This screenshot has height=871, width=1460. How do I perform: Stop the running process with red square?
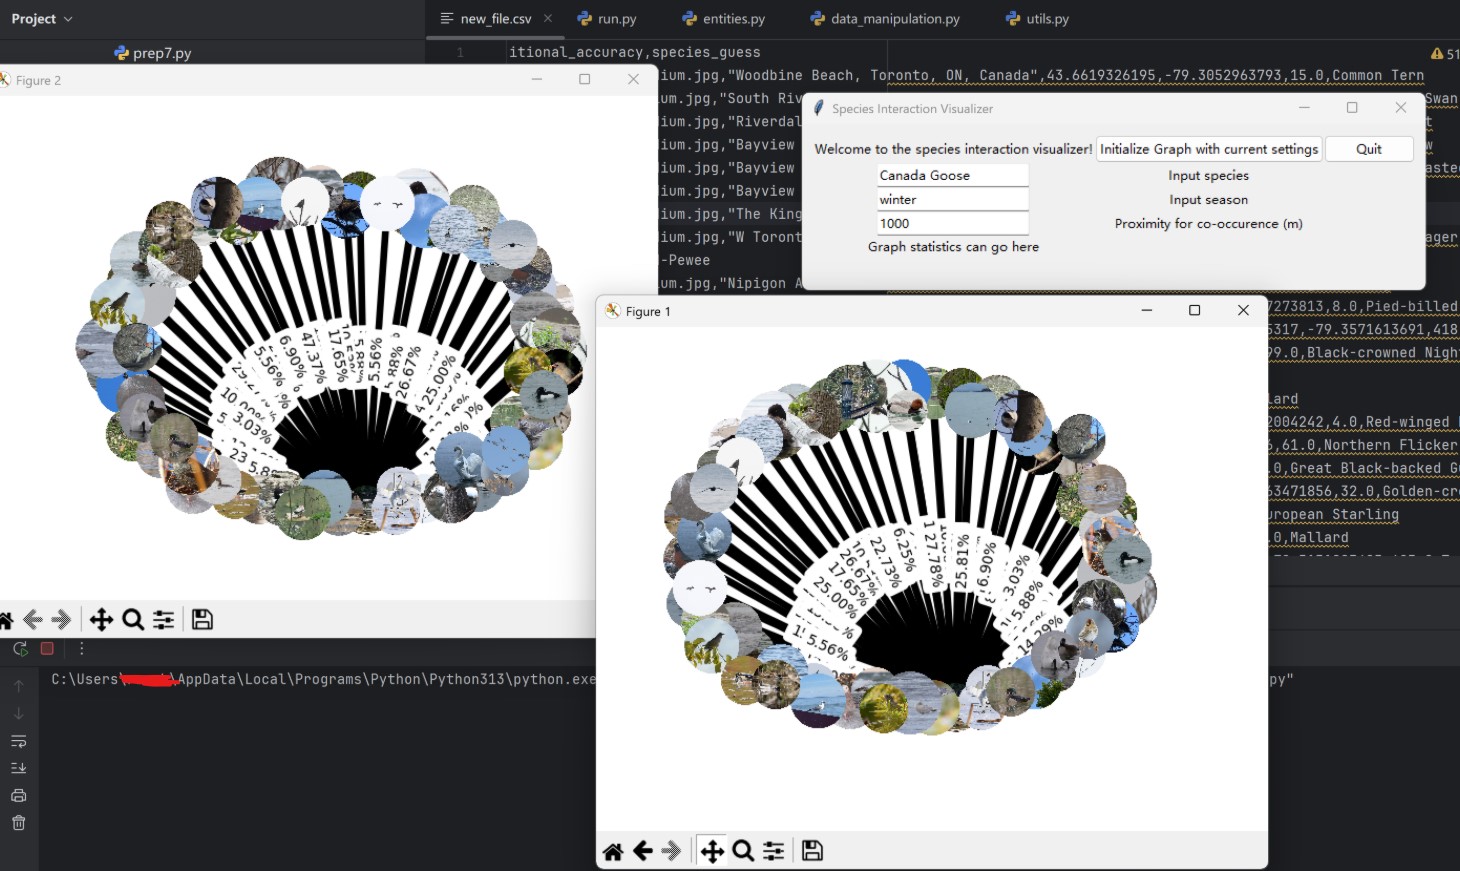47,648
